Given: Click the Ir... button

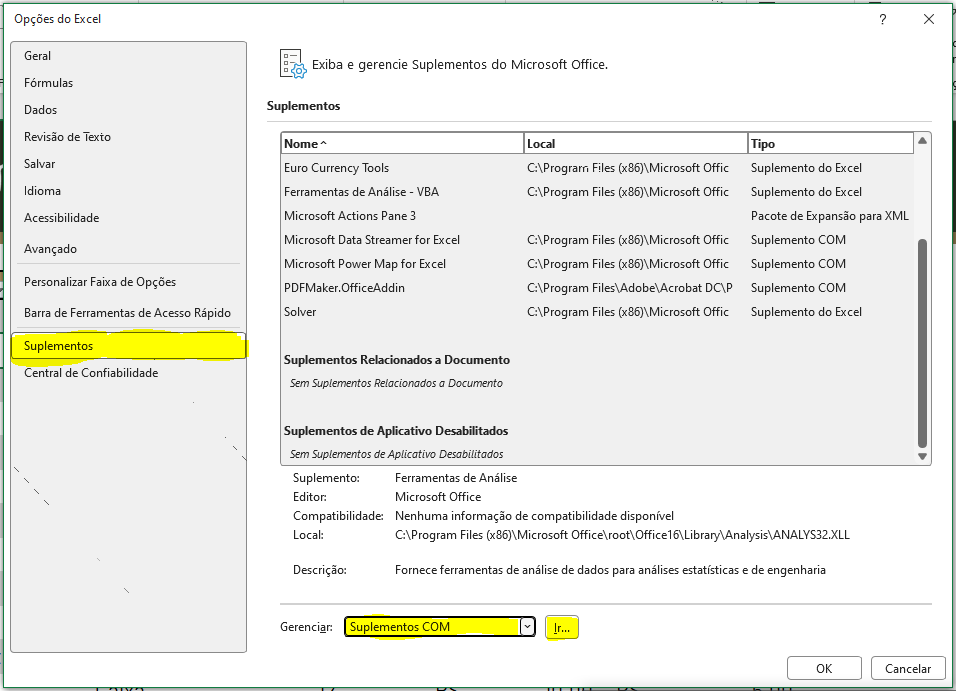Looking at the screenshot, I should (562, 627).
